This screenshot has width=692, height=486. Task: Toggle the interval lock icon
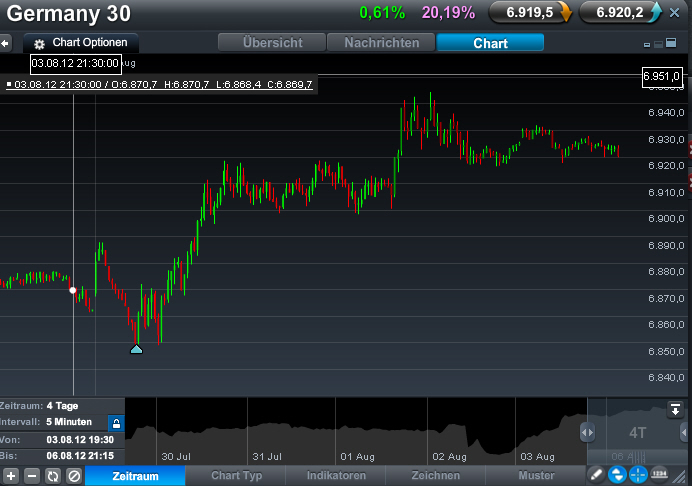point(116,423)
